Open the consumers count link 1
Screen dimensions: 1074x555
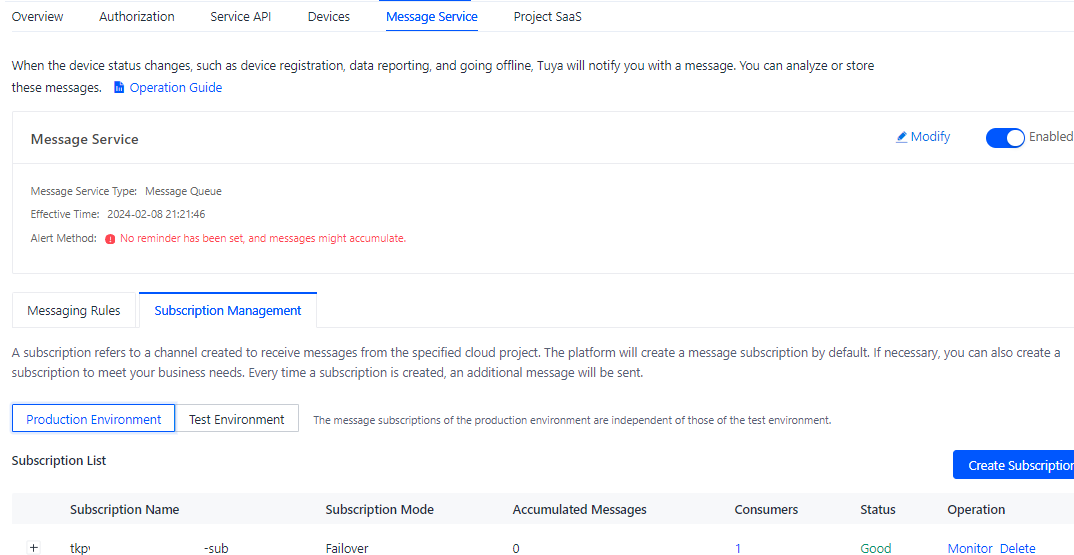click(x=738, y=548)
